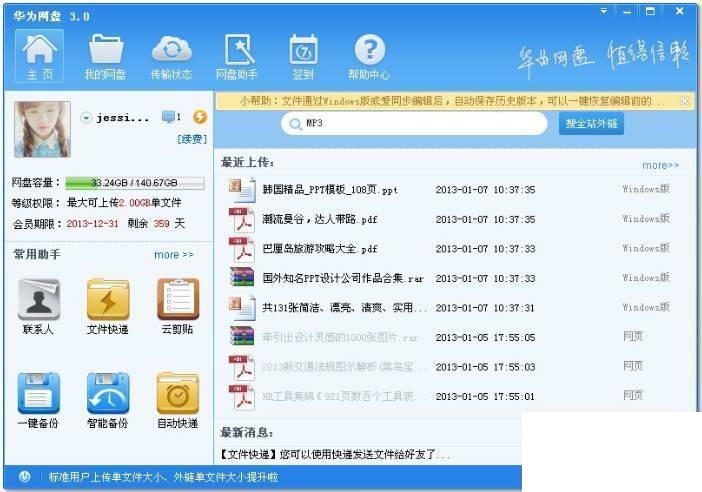Launch 文件快递 file express icon
The width and height of the screenshot is (702, 492).
108,307
